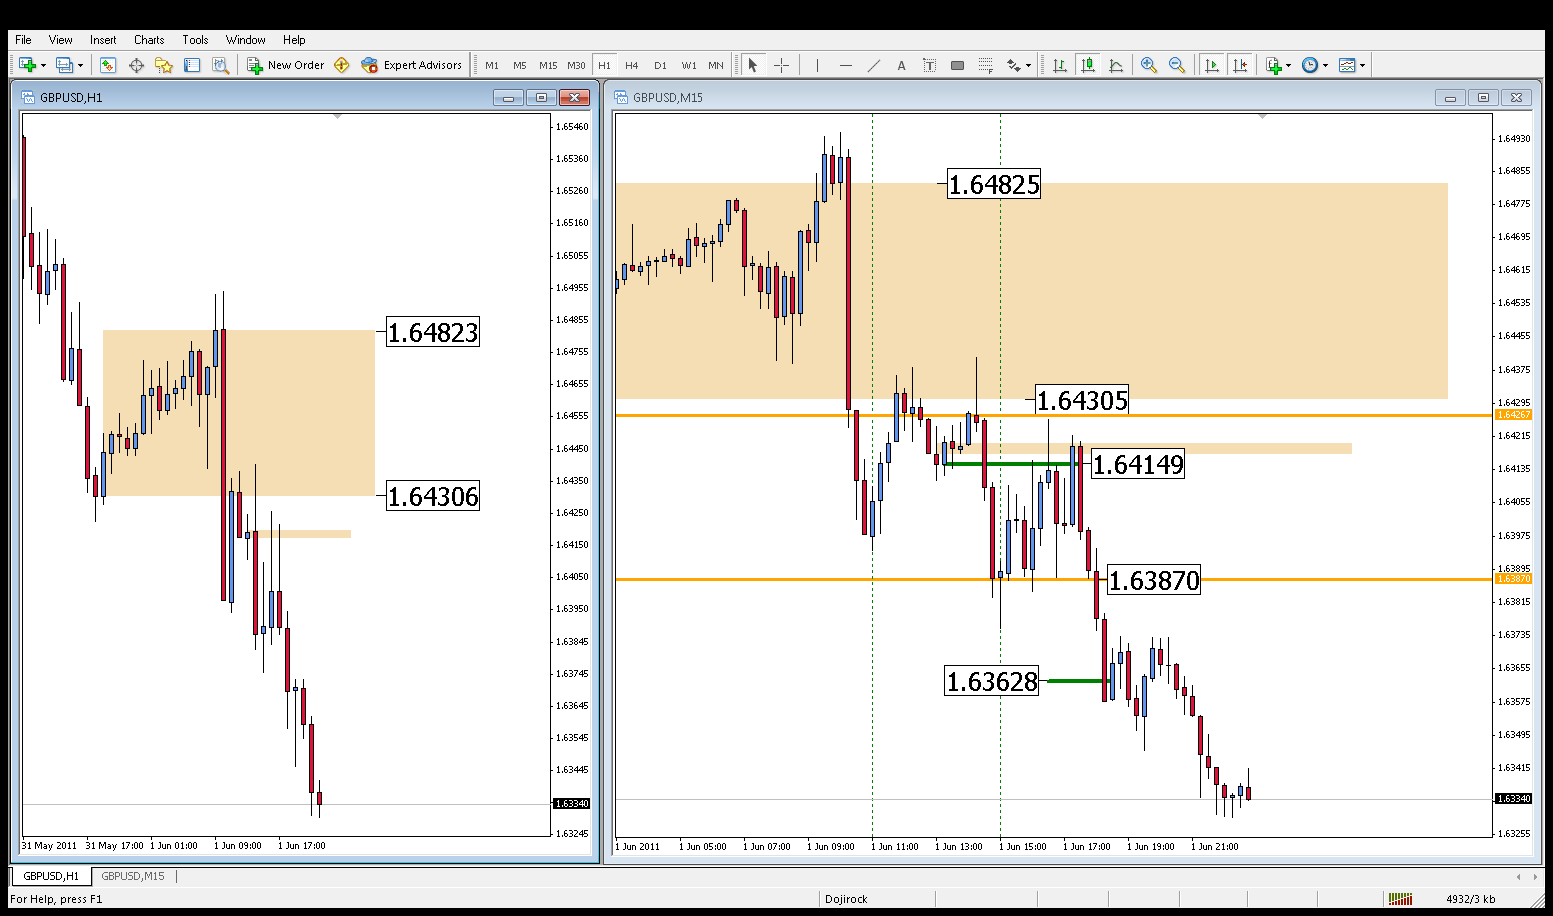
Task: Select the Trendline drawing tool
Action: [874, 65]
